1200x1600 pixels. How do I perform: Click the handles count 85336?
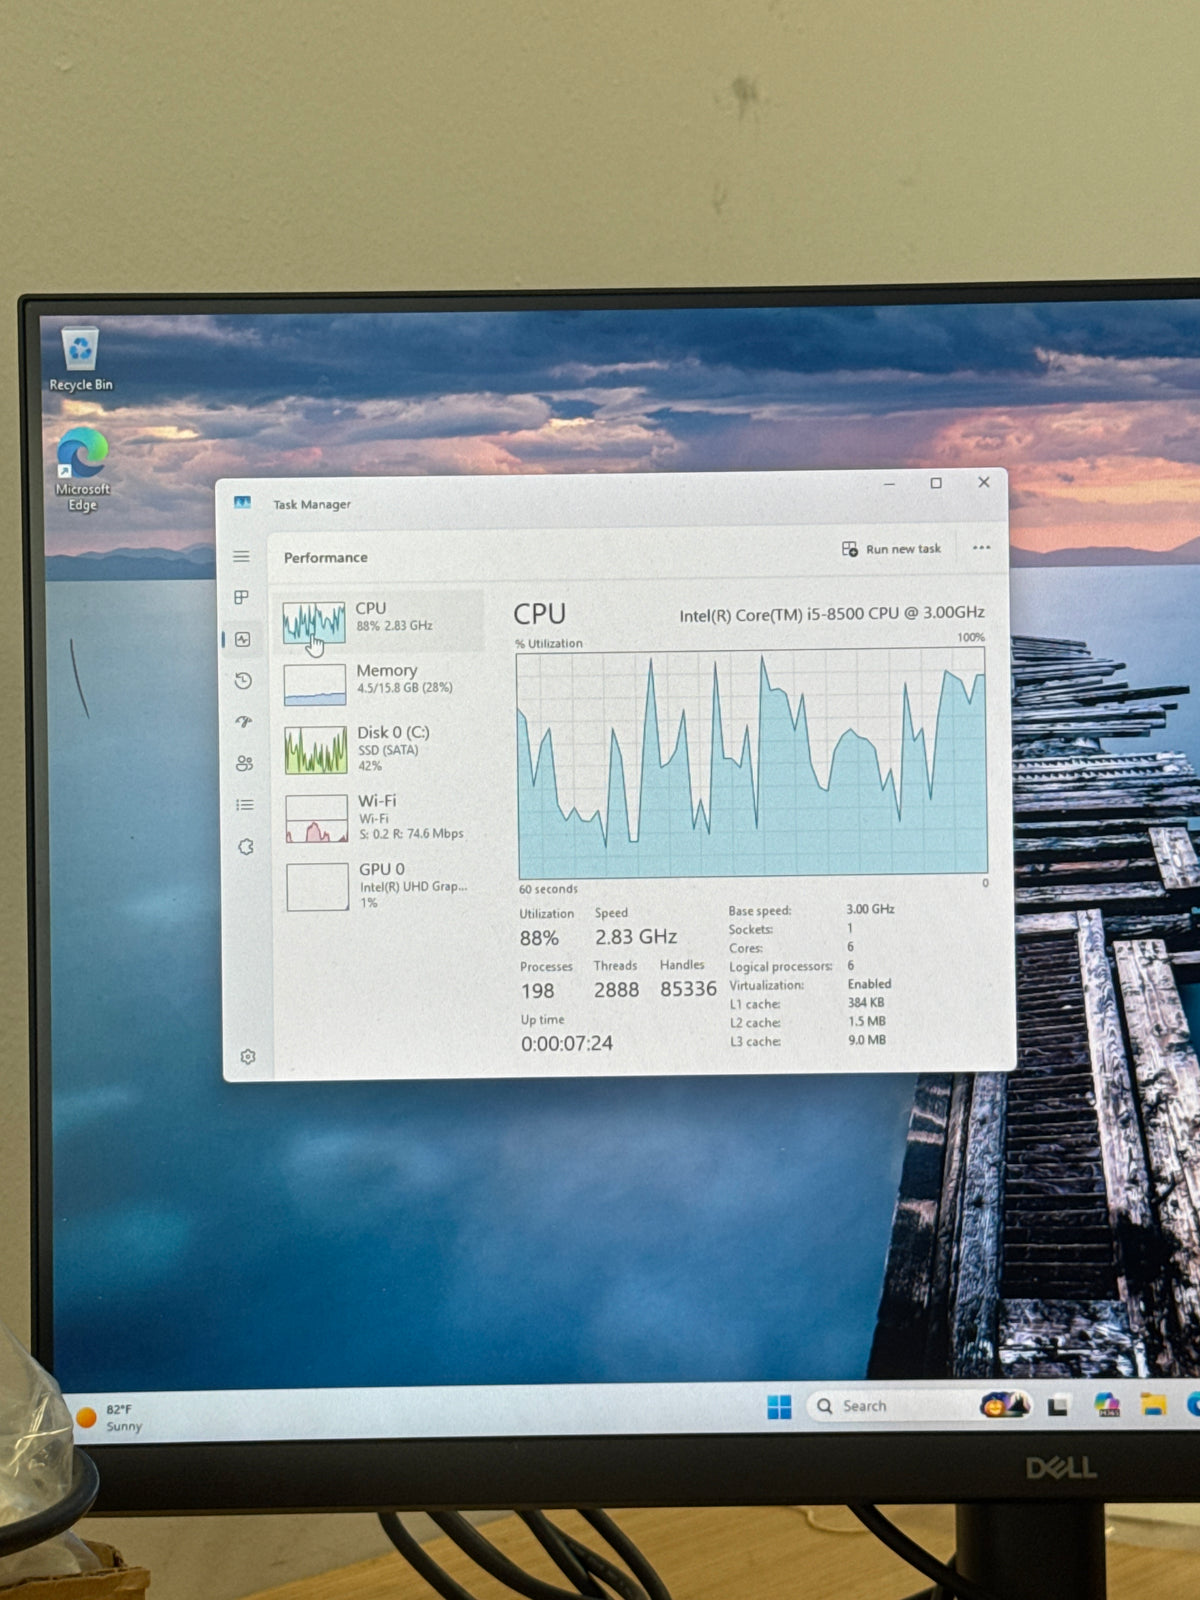click(688, 989)
